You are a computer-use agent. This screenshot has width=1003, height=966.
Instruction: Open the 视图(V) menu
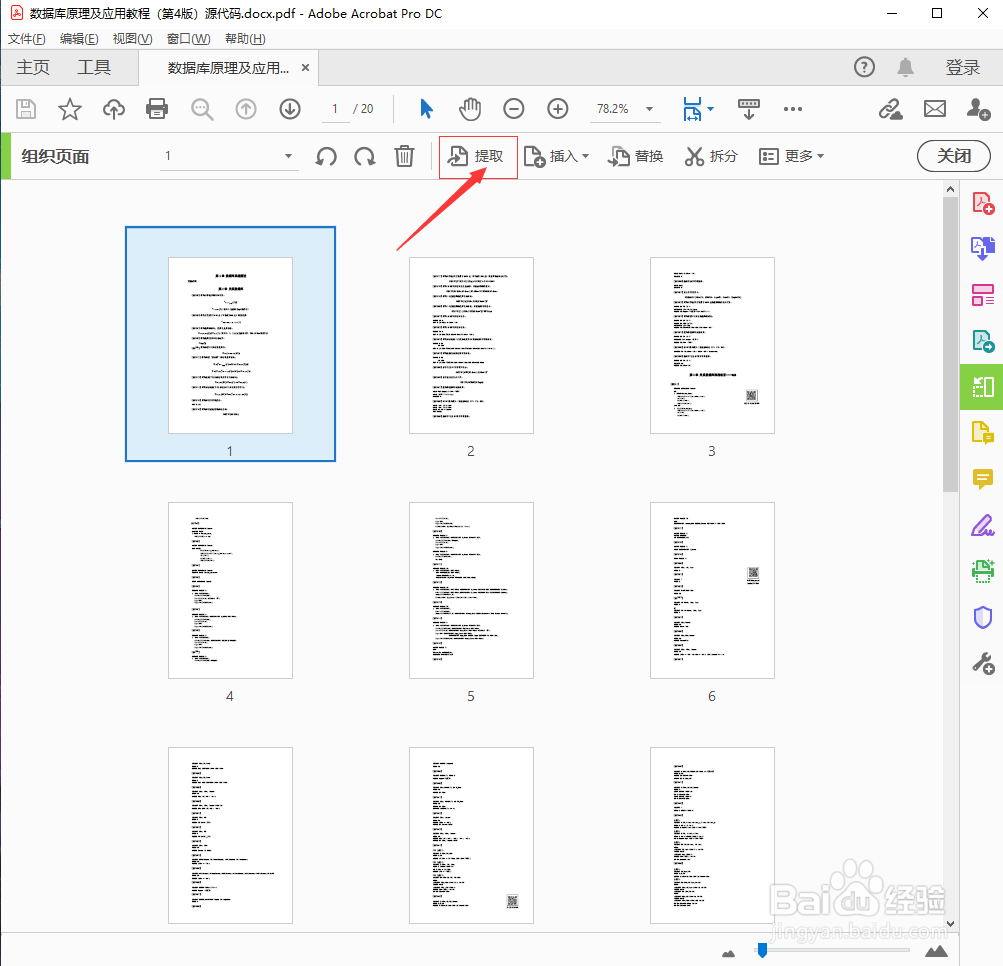point(132,39)
